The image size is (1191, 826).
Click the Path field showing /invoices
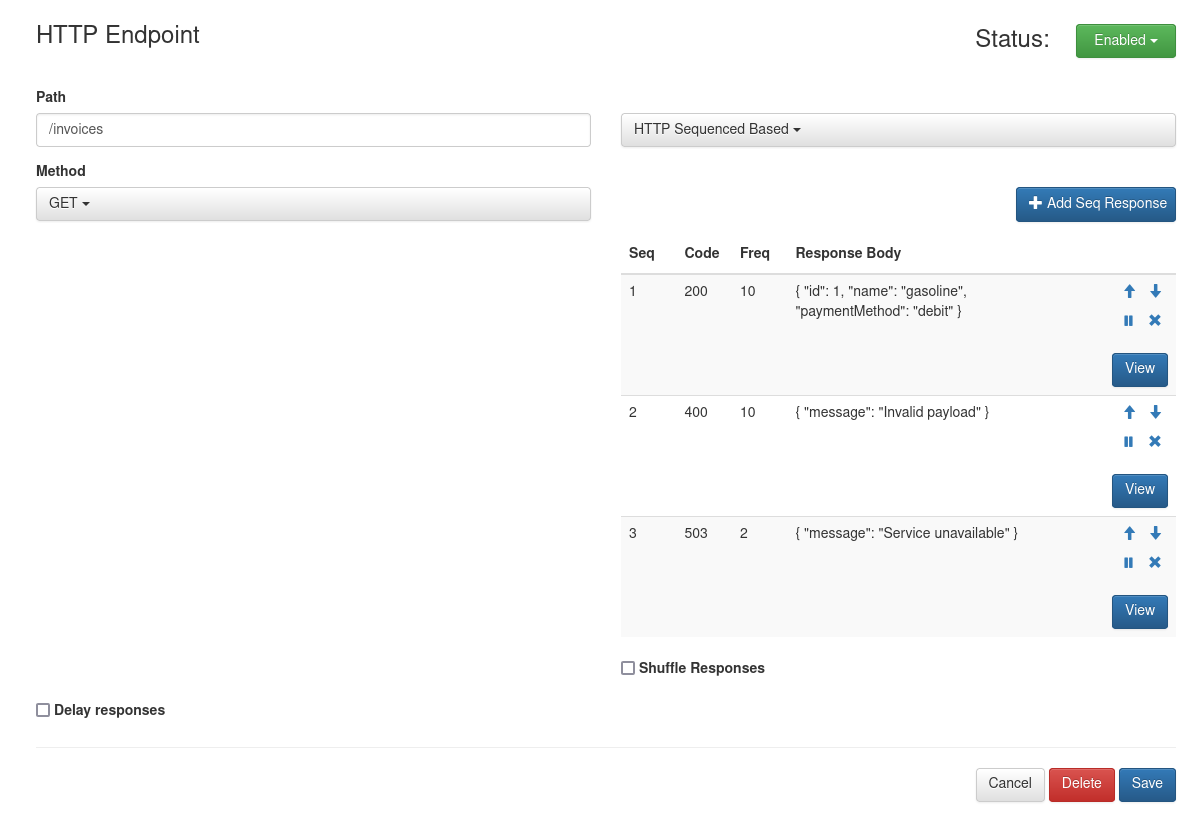(313, 129)
